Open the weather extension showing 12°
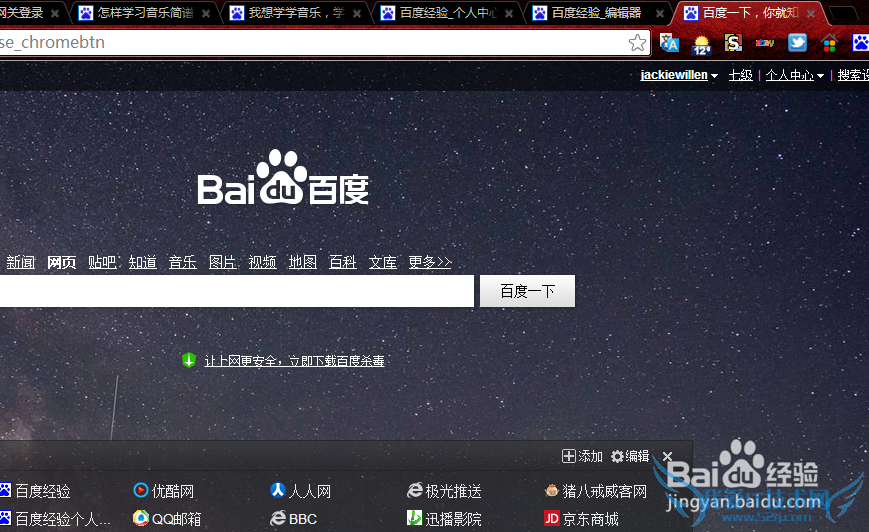Image resolution: width=869 pixels, height=532 pixels. [701, 44]
